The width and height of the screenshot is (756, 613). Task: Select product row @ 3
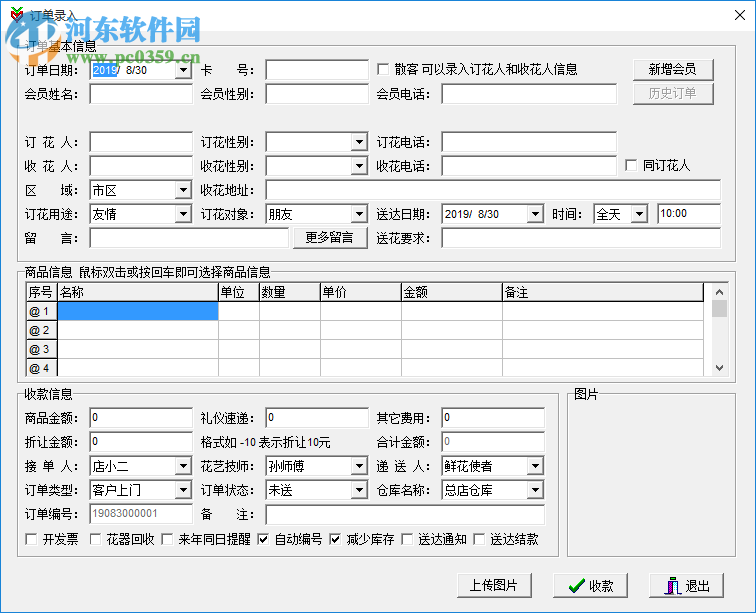(365, 349)
